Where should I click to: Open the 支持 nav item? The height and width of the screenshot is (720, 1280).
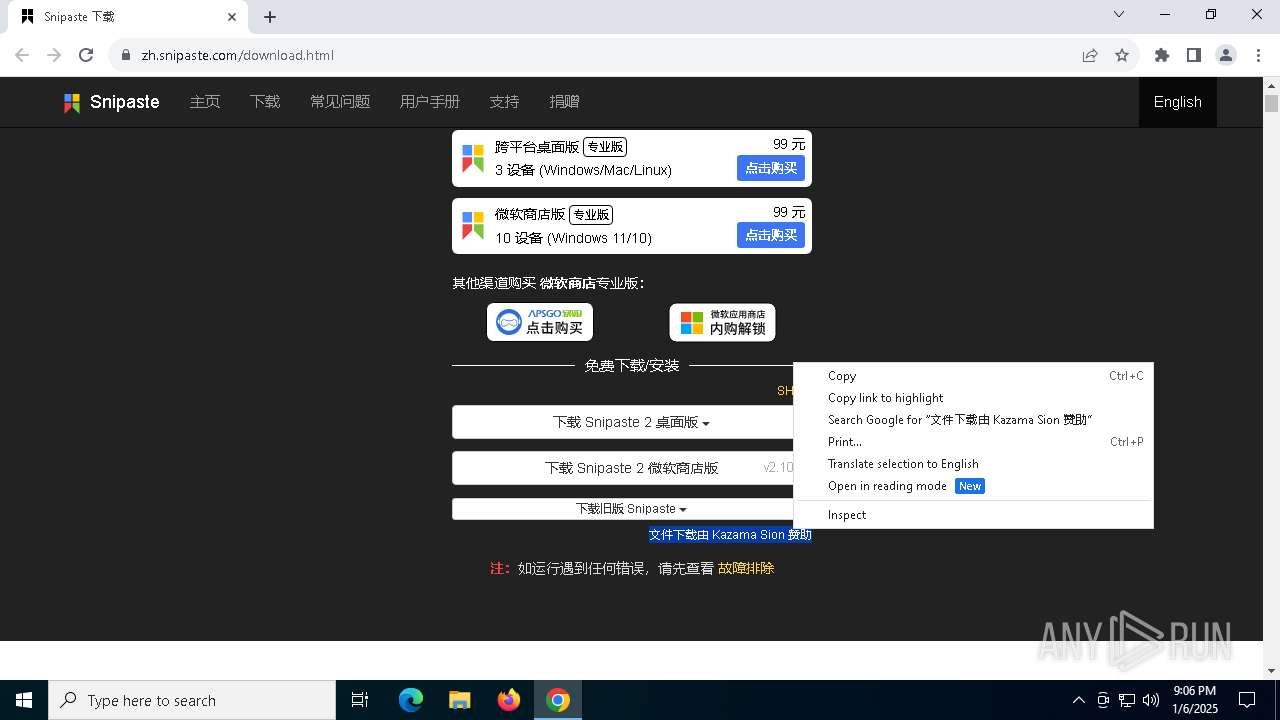point(505,102)
